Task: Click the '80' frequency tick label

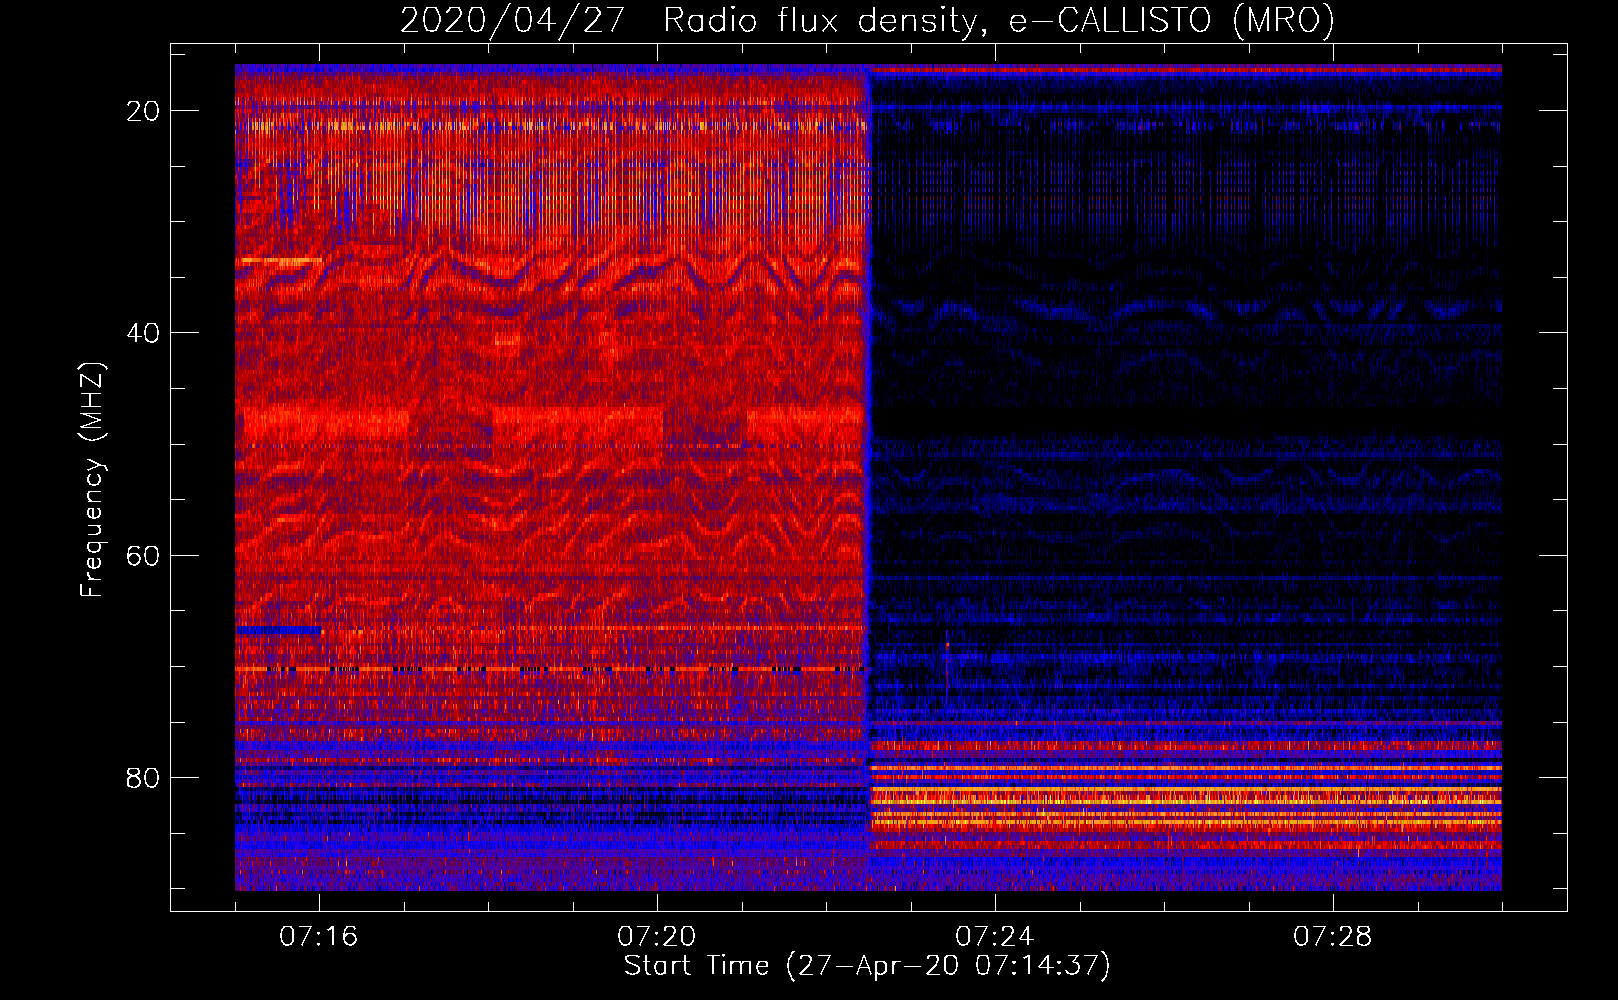Action: pyautogui.click(x=143, y=778)
